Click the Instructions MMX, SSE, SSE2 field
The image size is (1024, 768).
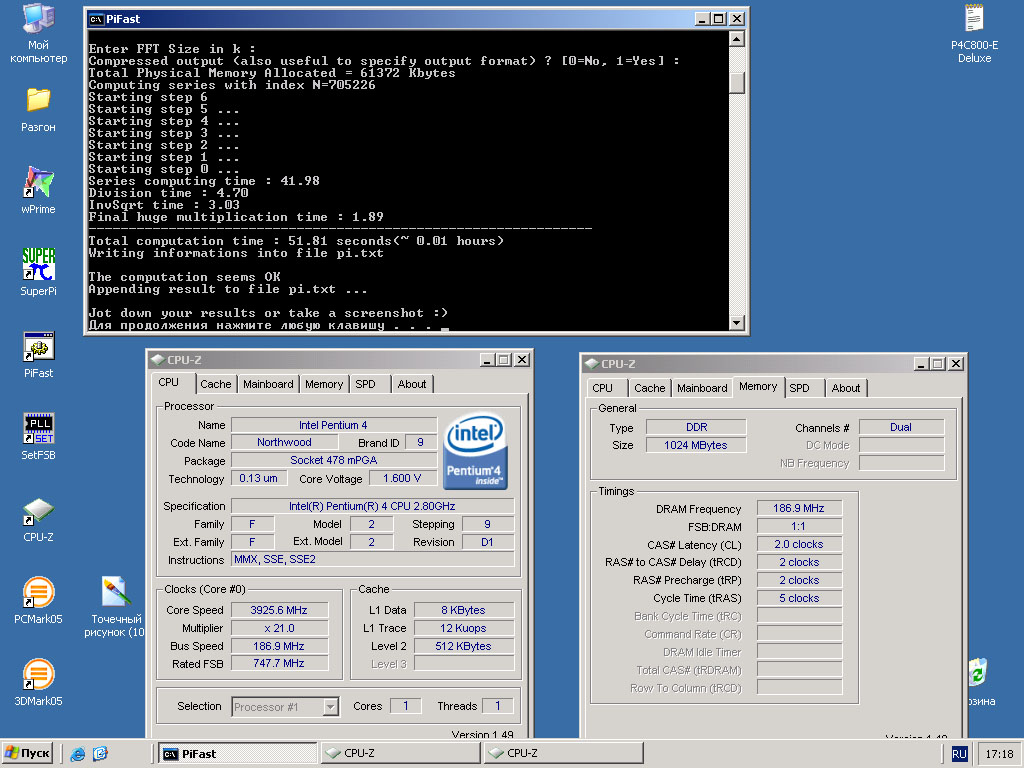pos(372,560)
